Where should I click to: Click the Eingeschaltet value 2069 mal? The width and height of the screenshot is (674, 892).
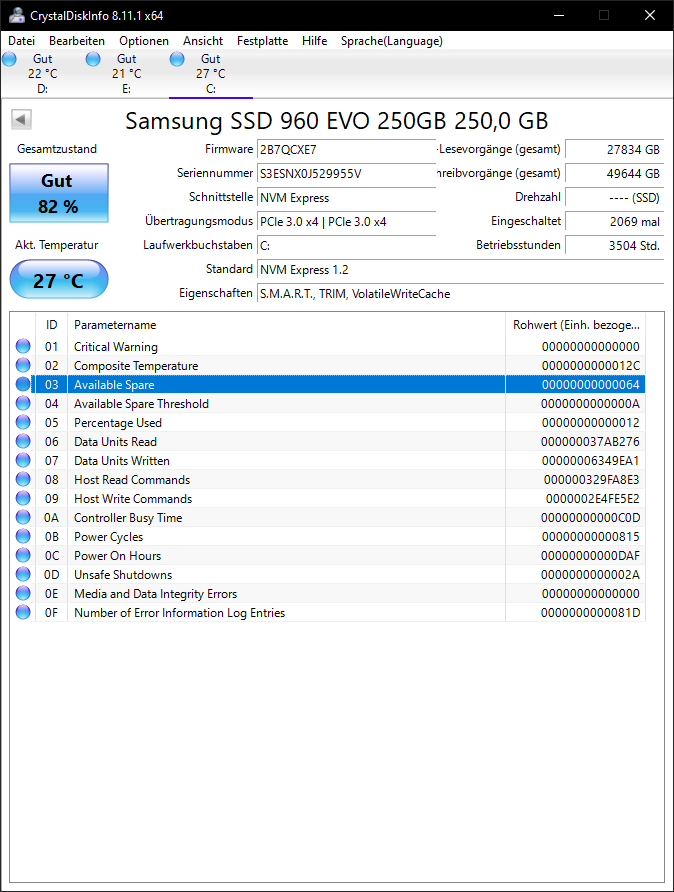pyautogui.click(x=614, y=221)
